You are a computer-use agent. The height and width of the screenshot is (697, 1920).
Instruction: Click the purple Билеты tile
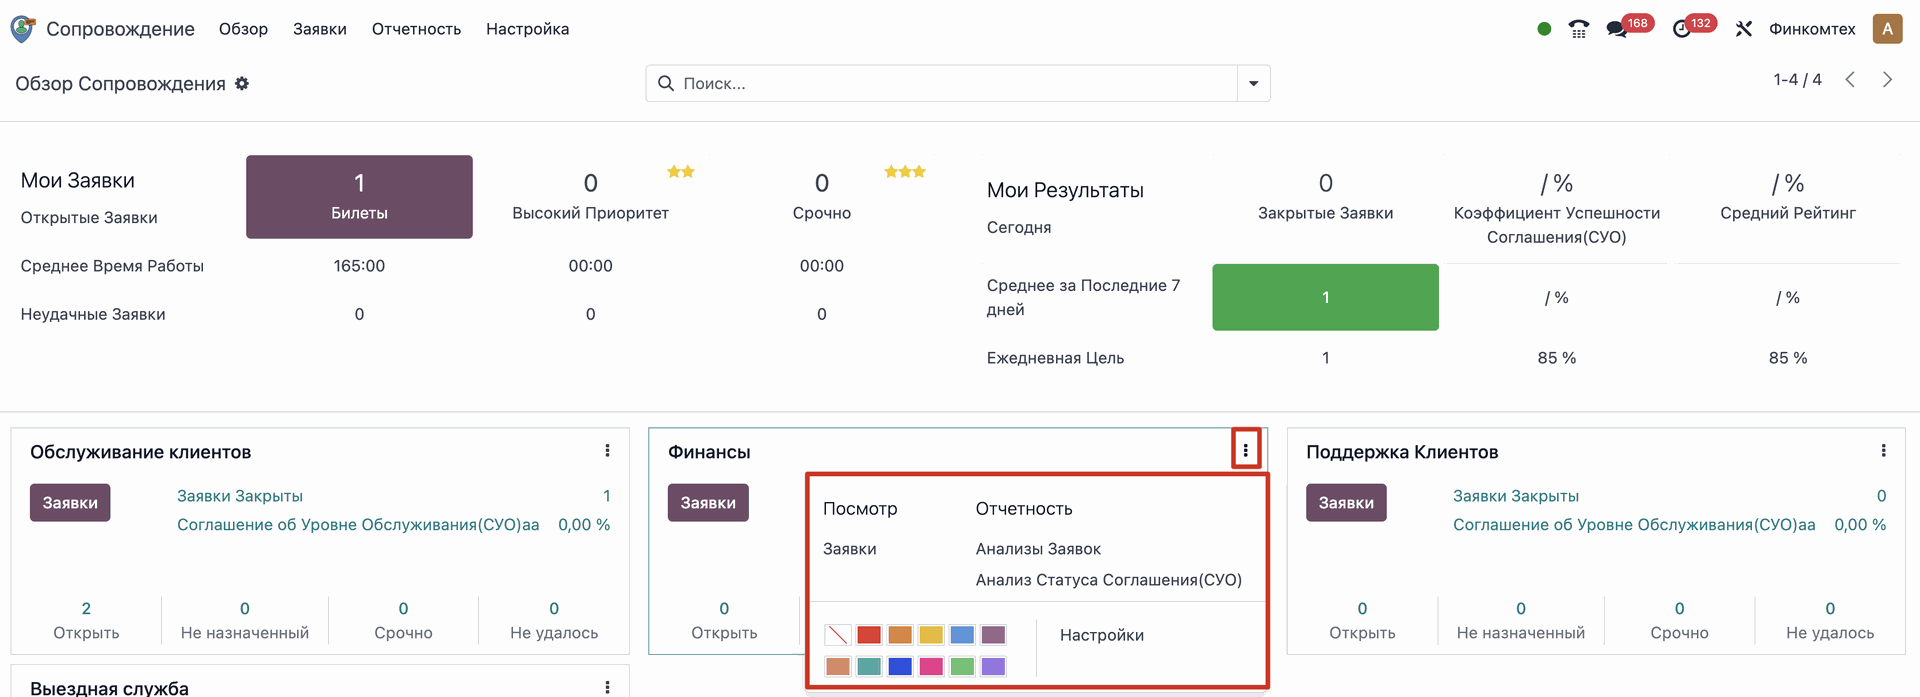(359, 196)
